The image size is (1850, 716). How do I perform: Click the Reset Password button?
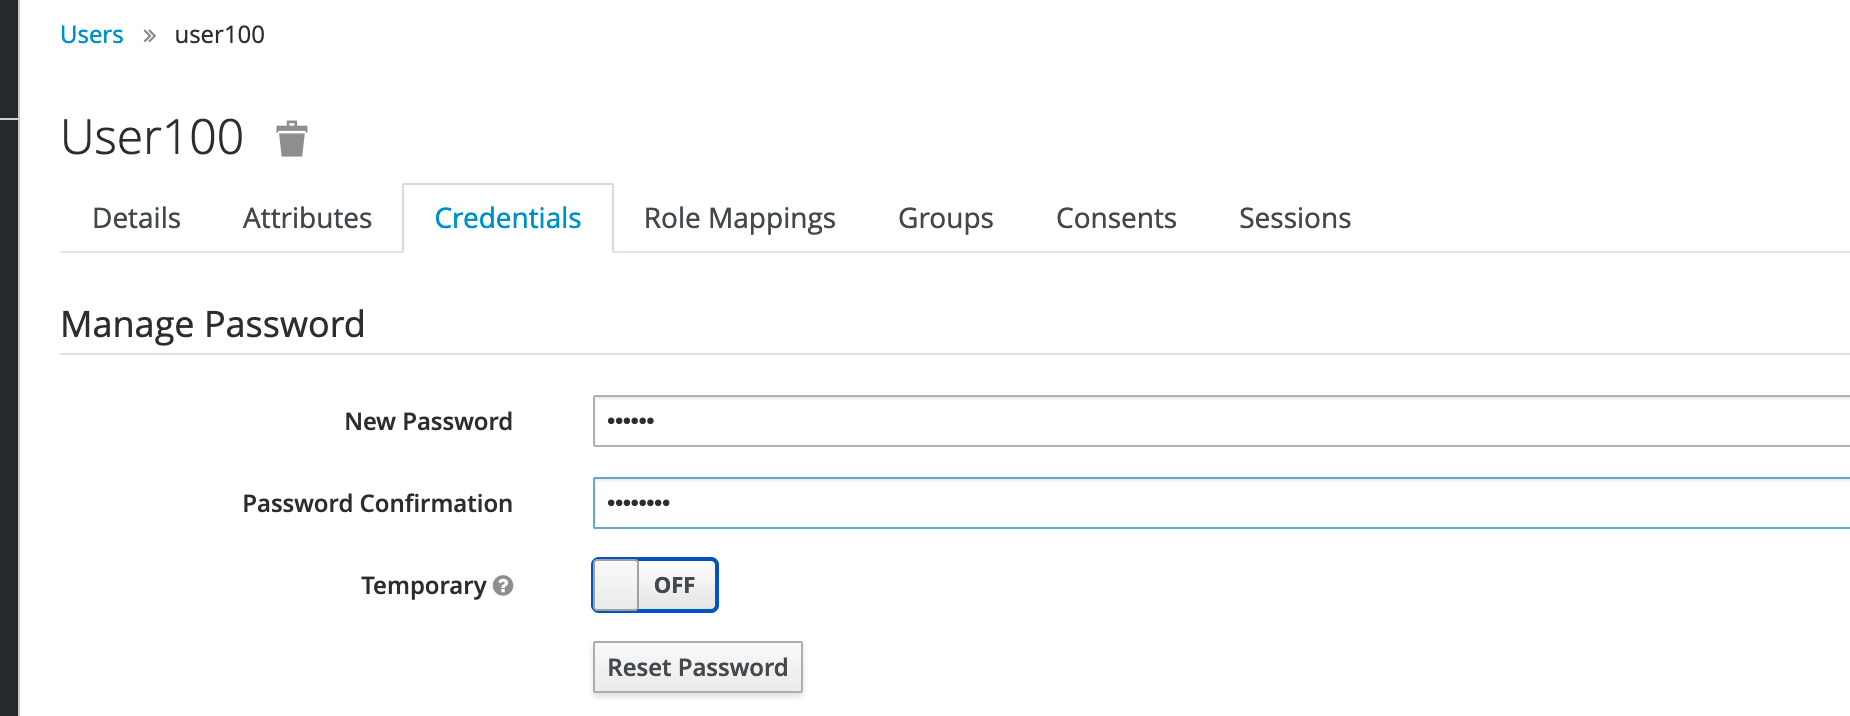pos(697,667)
